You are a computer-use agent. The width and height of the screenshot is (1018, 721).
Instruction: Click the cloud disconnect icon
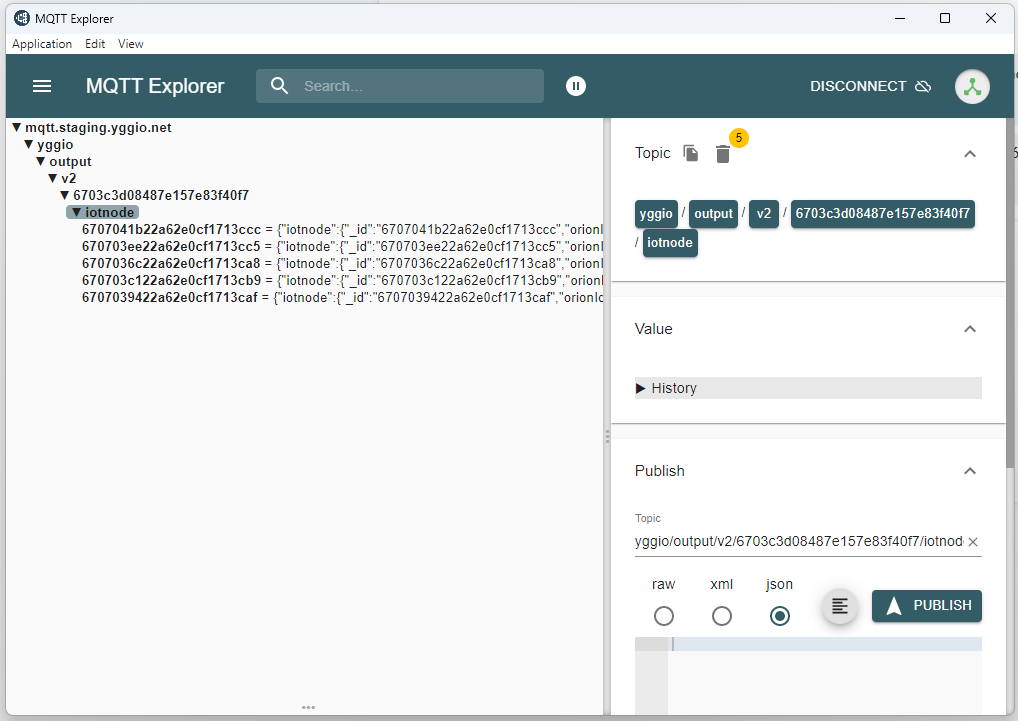(x=923, y=86)
